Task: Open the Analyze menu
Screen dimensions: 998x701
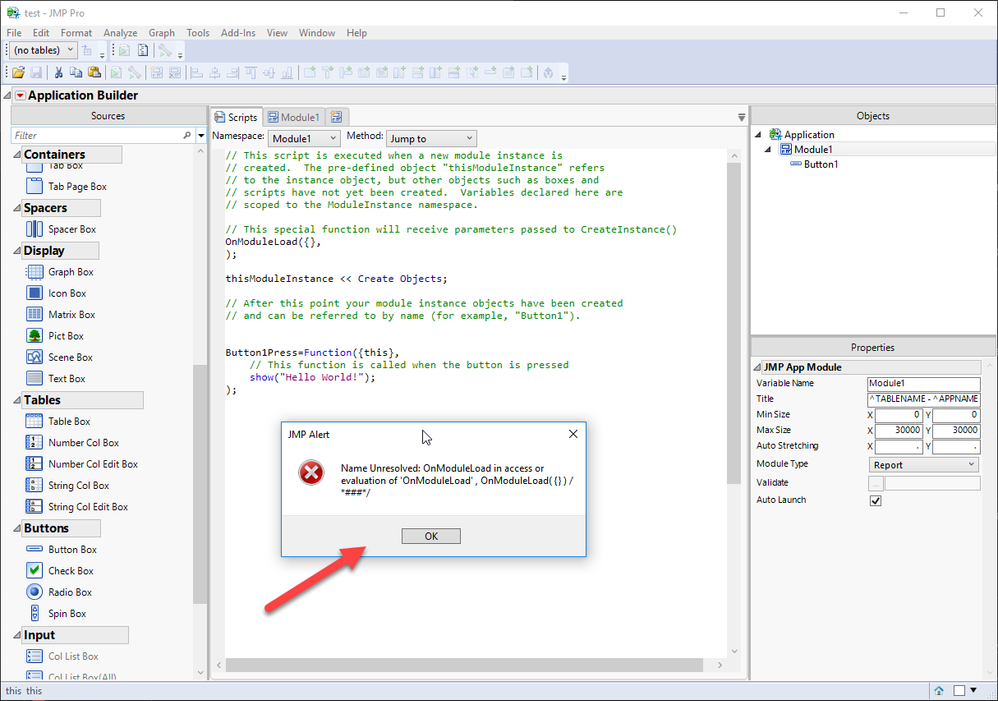Action: 120,32
